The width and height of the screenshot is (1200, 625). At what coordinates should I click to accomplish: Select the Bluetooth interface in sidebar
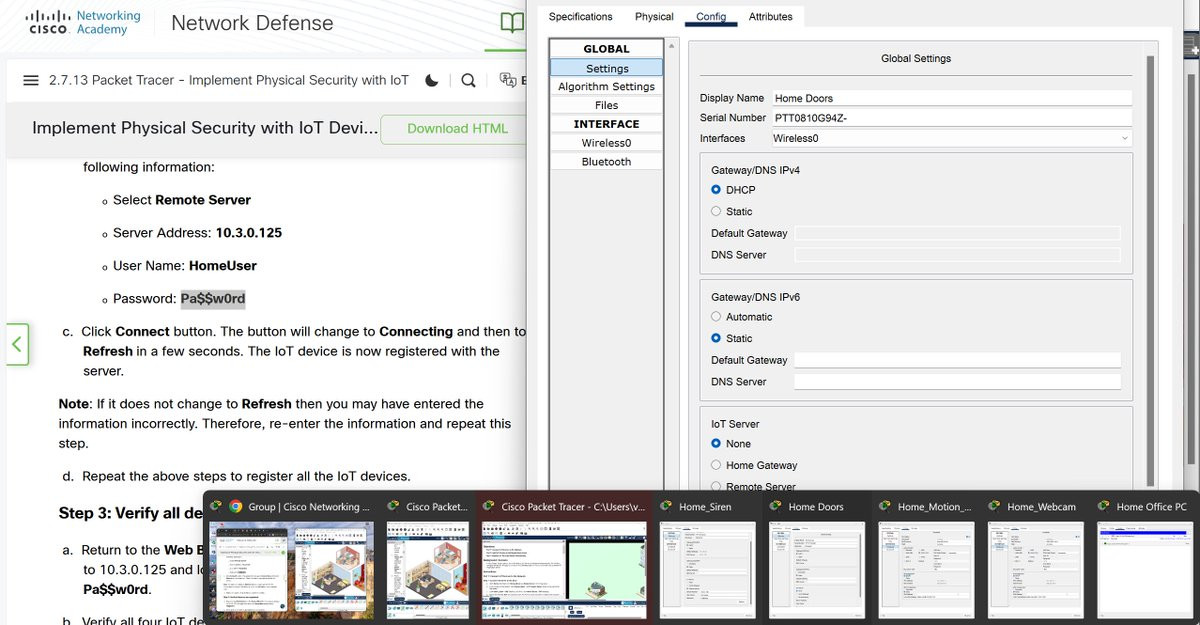pyautogui.click(x=607, y=162)
